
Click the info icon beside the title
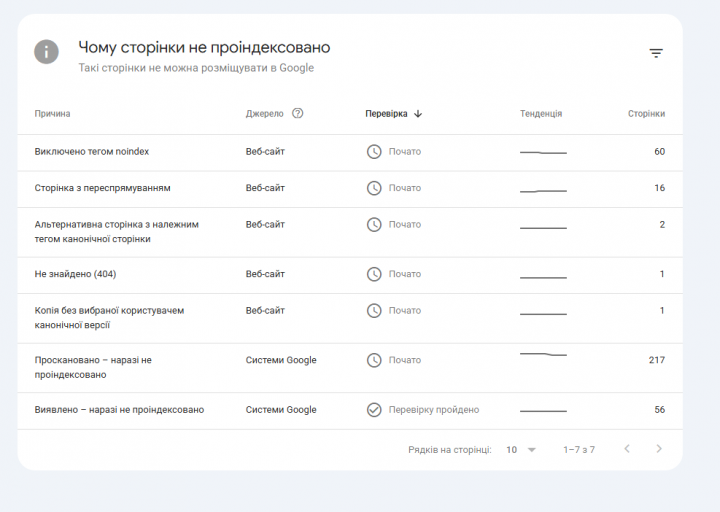(46, 51)
